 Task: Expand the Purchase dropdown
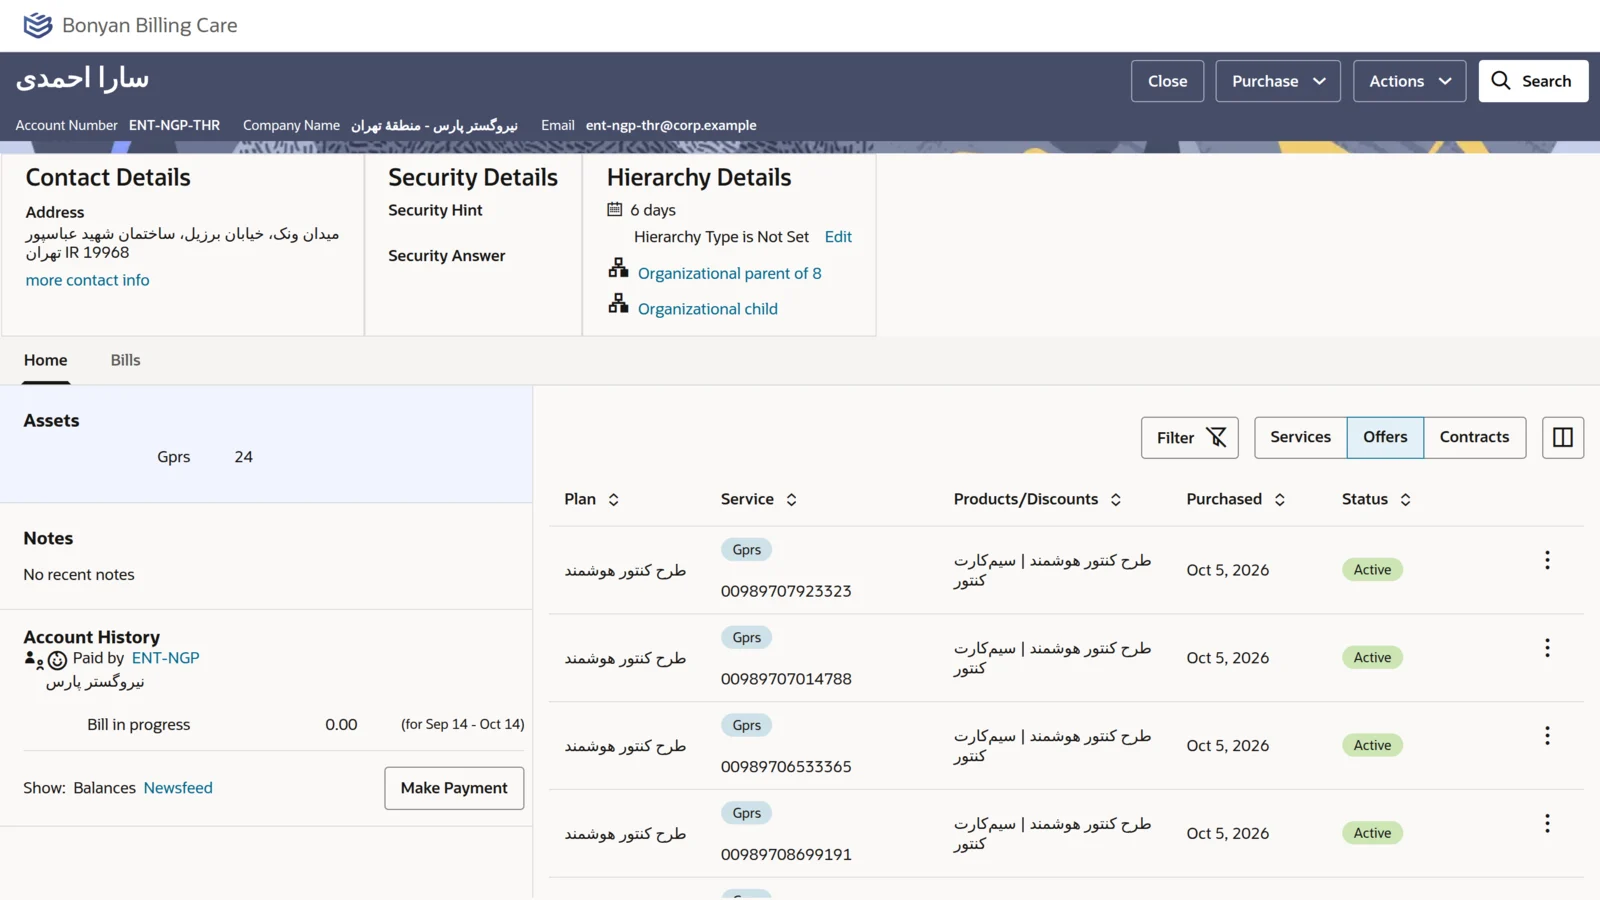[x=1278, y=81]
